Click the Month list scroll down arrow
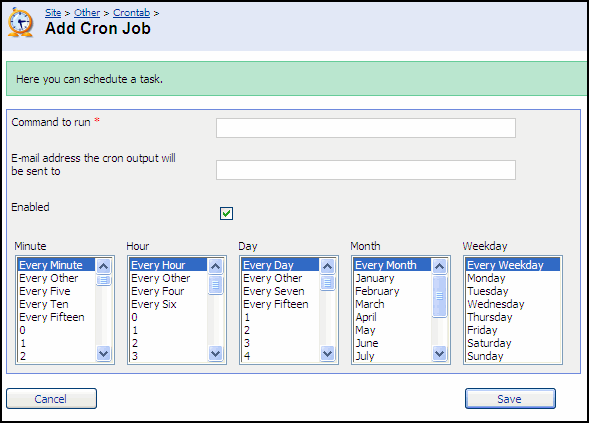 tap(439, 353)
